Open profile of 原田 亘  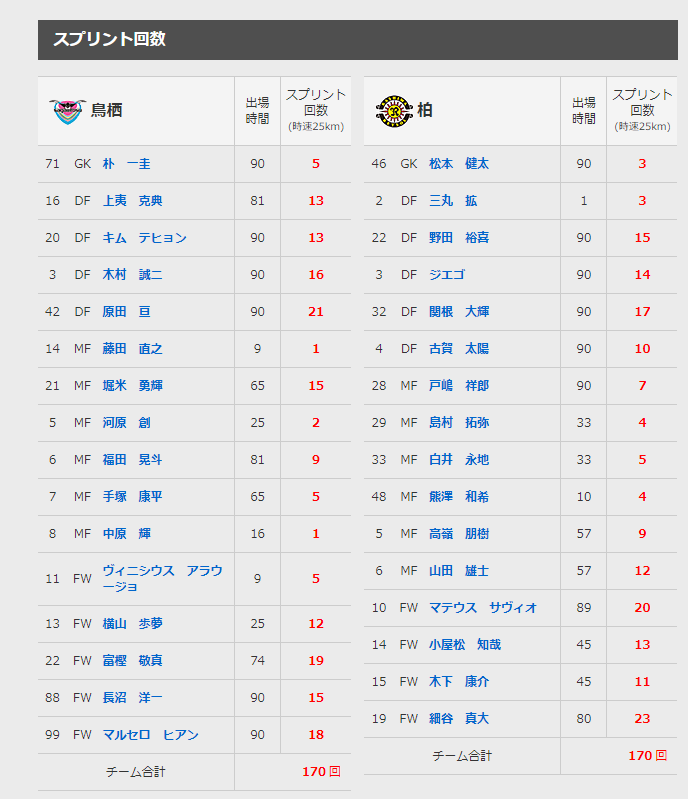coord(126,312)
